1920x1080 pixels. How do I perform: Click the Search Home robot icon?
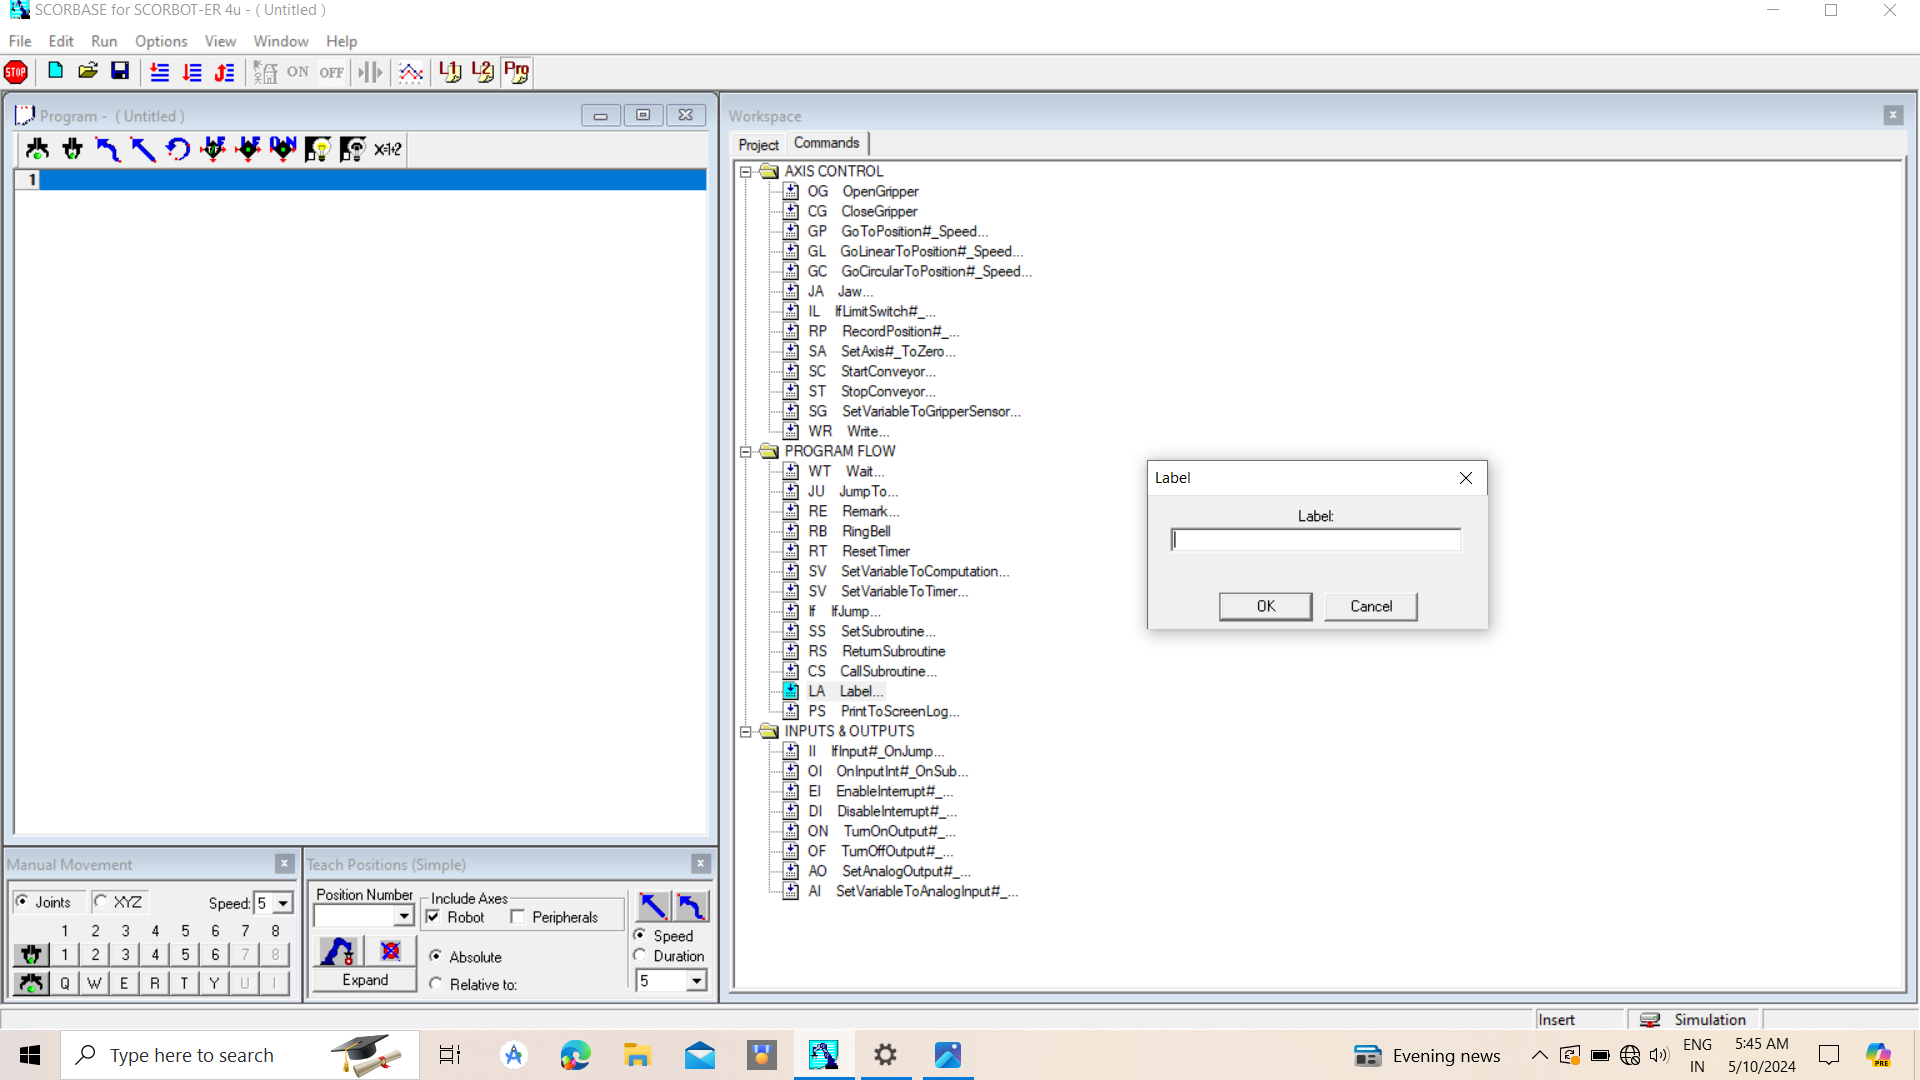265,72
